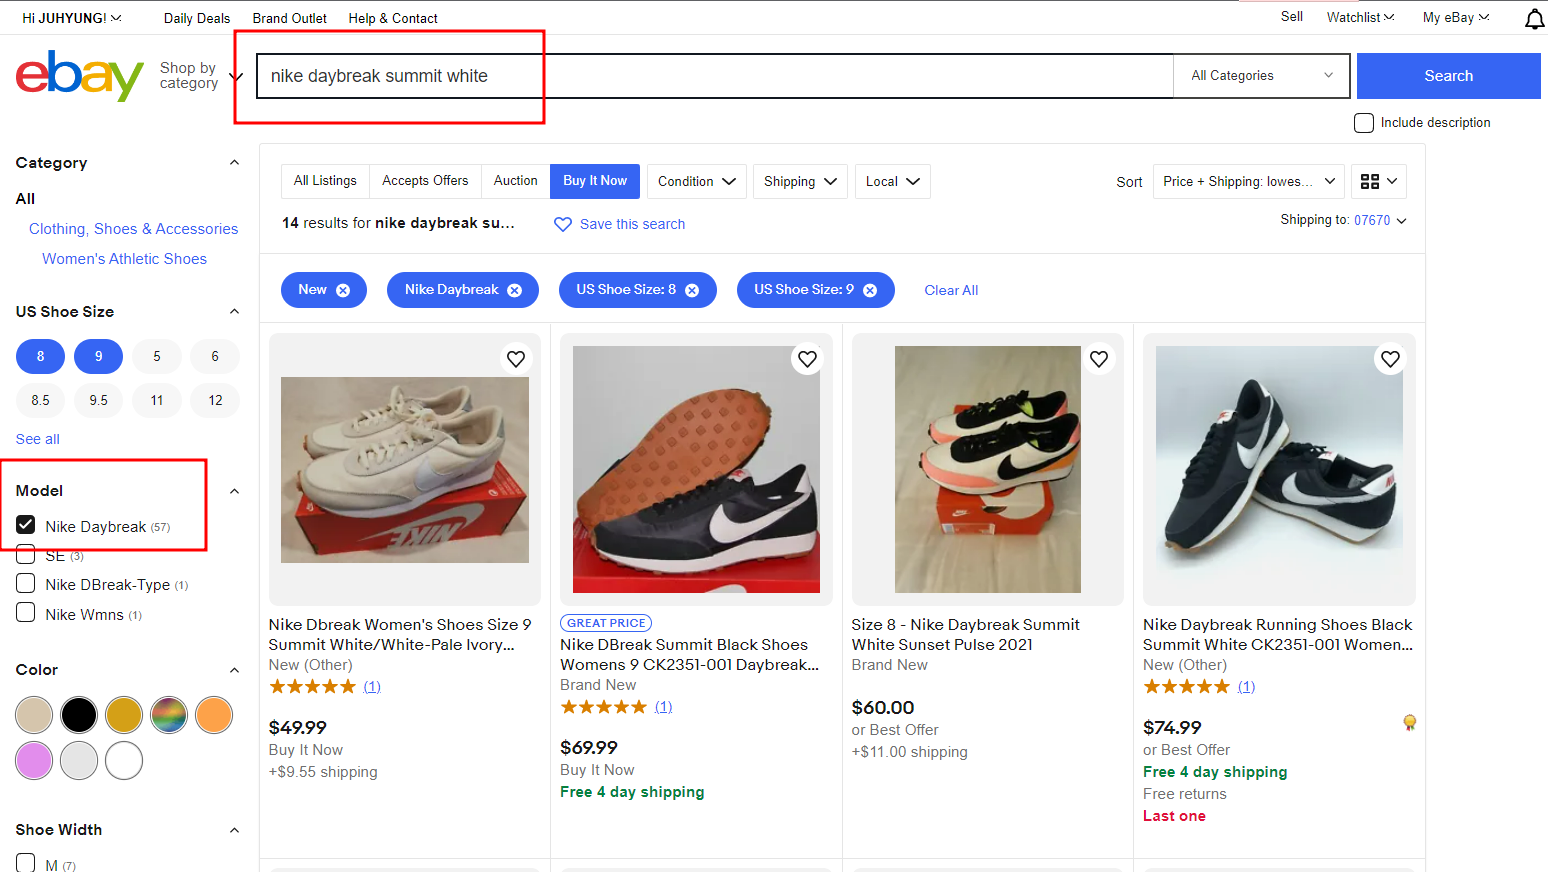This screenshot has width=1548, height=872.
Task: Switch to Auction tab
Action: tap(515, 181)
